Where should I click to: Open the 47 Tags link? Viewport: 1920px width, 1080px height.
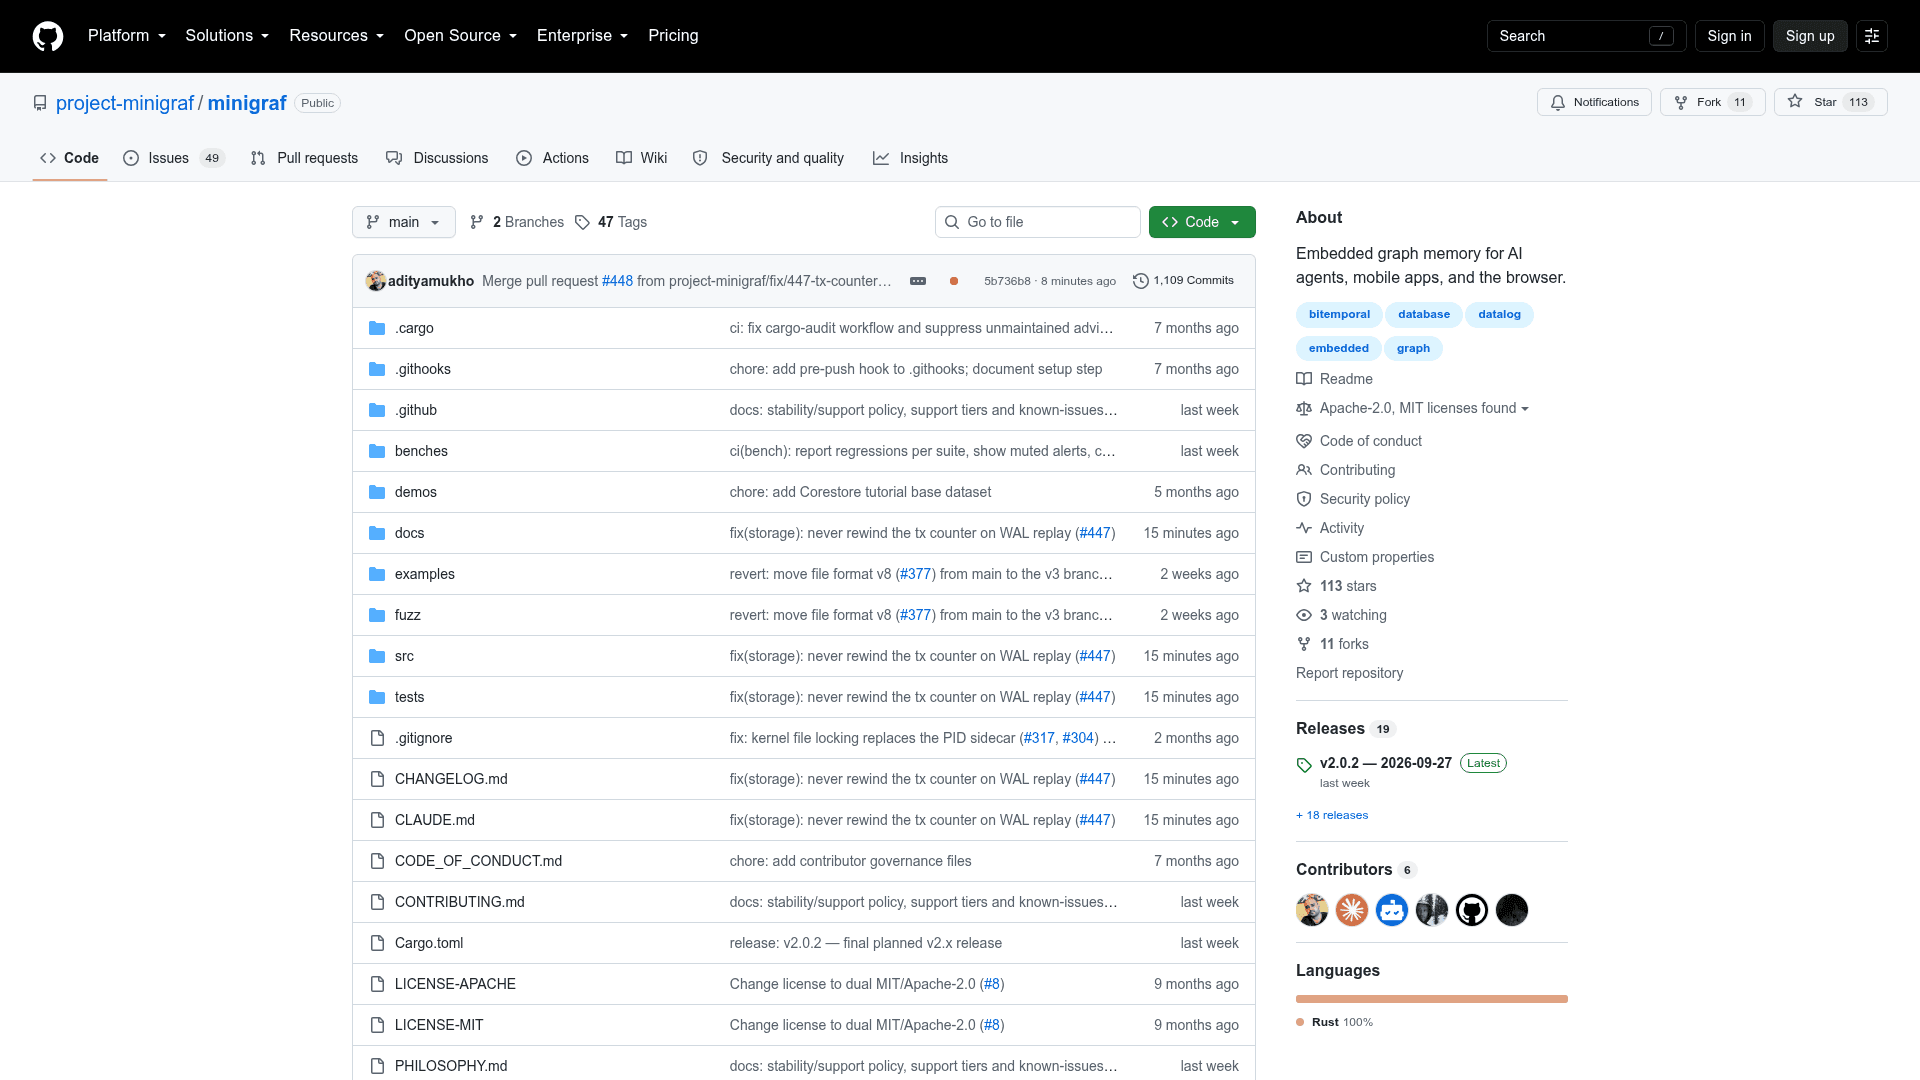click(x=611, y=222)
